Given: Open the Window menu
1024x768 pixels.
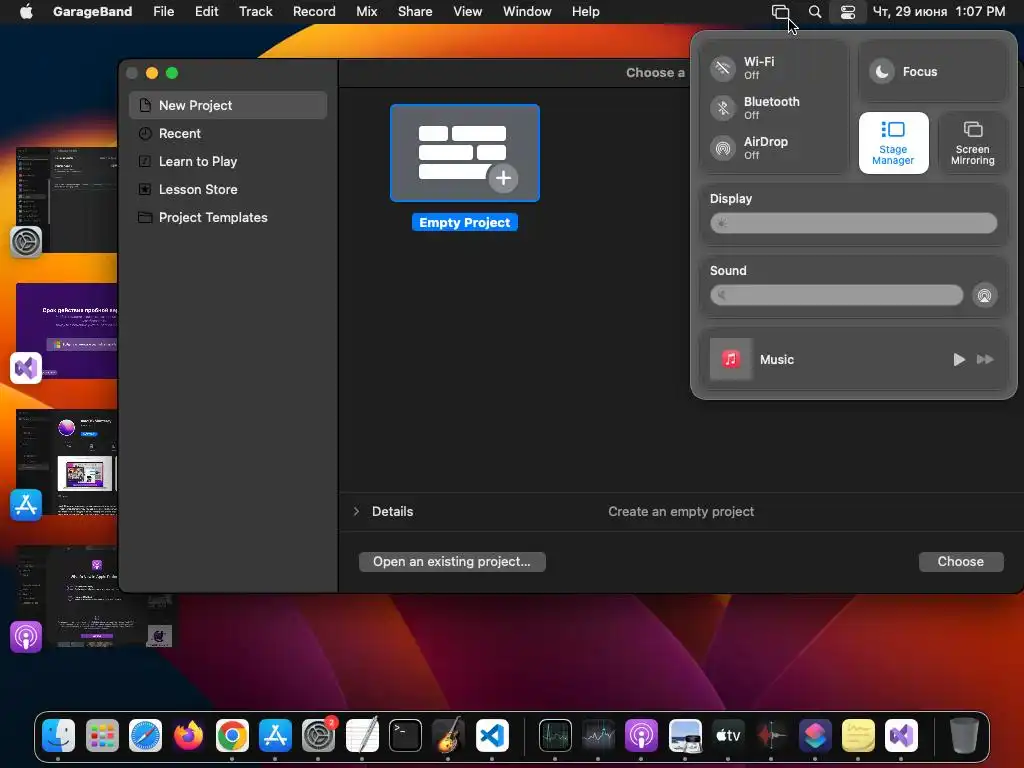Looking at the screenshot, I should pyautogui.click(x=527, y=12).
